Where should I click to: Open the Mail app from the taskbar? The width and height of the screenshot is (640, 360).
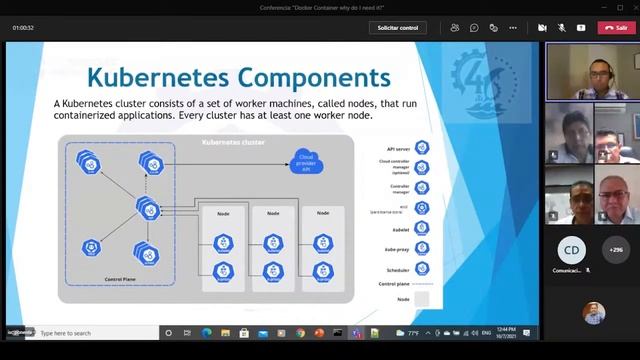tap(263, 333)
